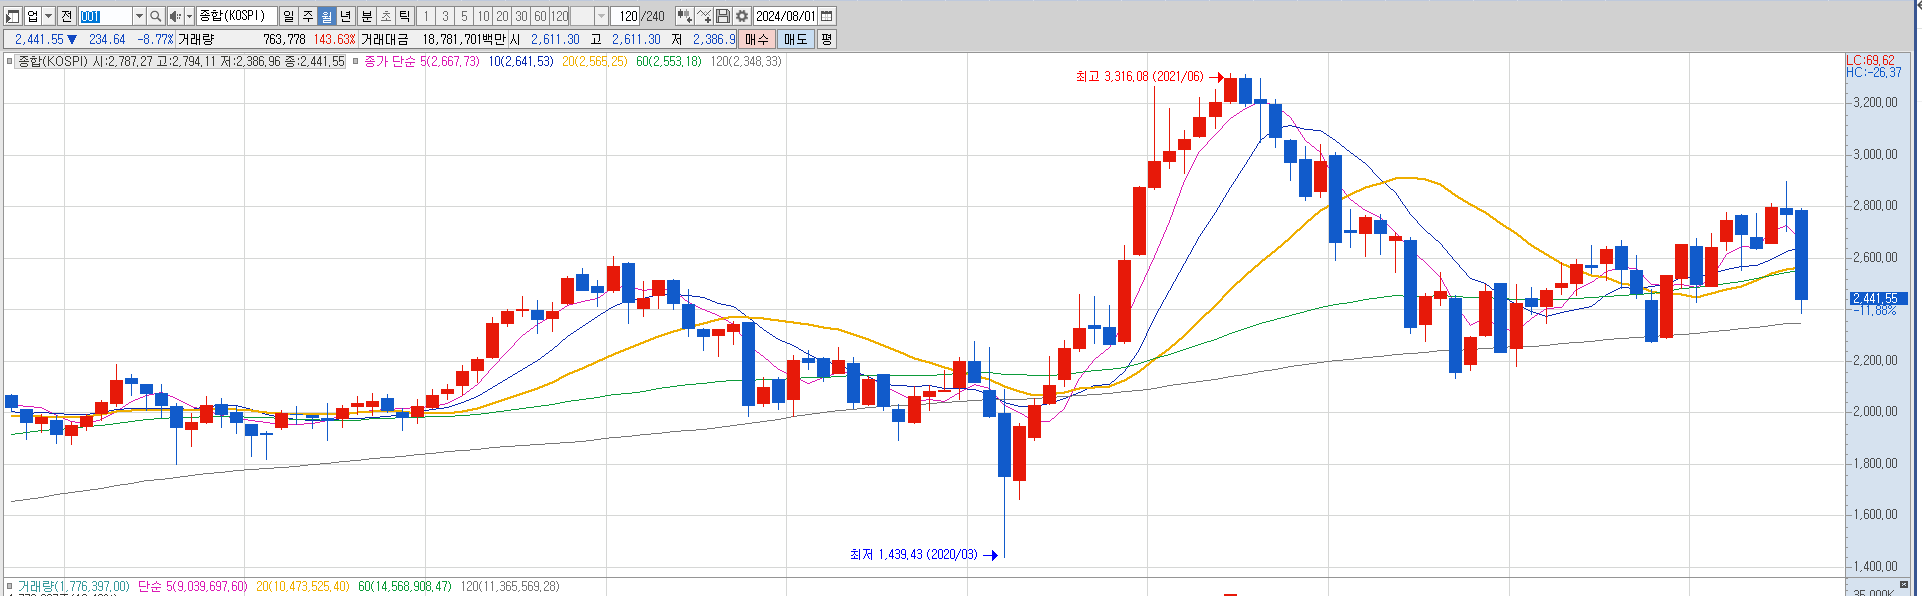Click the -8.77% change rate value
This screenshot has height=596, width=1922.
click(x=155, y=39)
